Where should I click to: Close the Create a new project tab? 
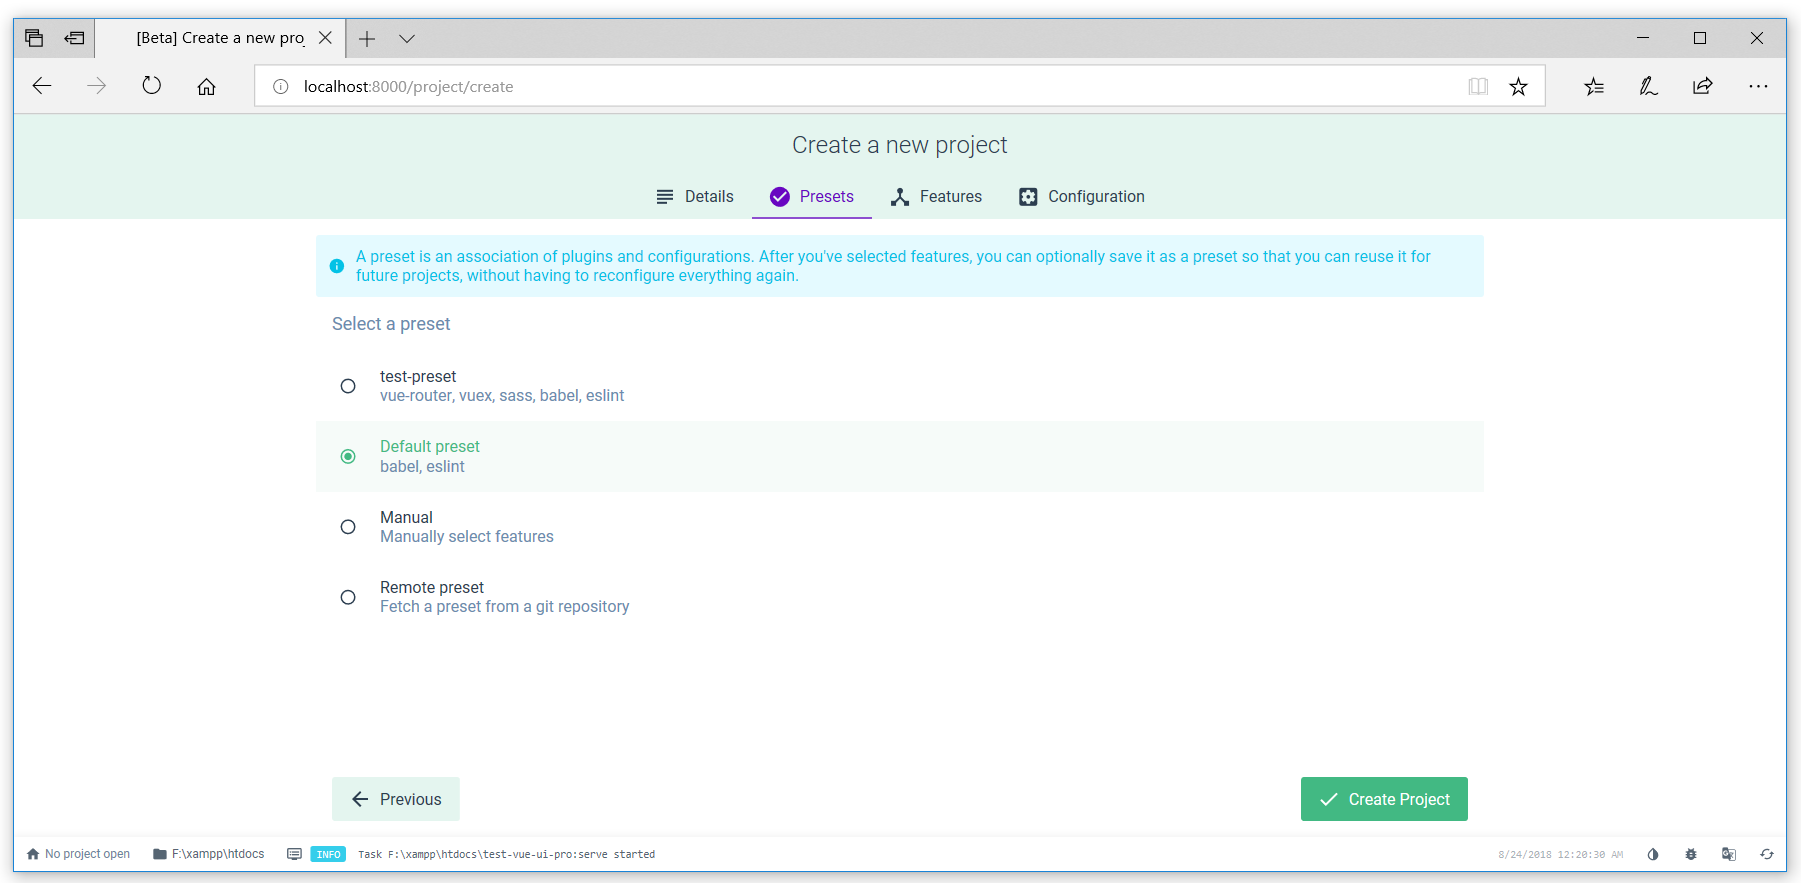coord(325,38)
